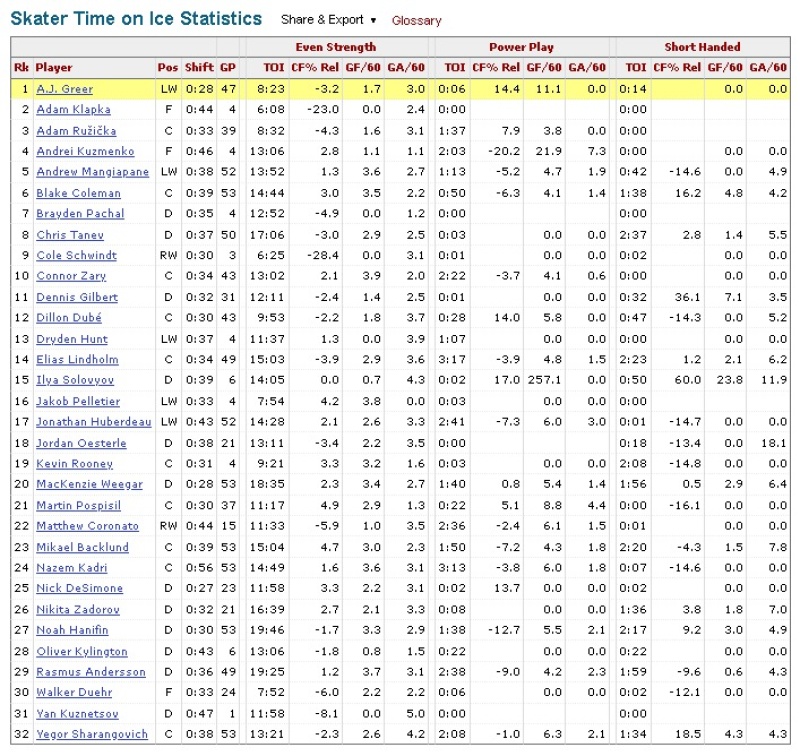Open Ilya Solovyov player link

[x=75, y=380]
